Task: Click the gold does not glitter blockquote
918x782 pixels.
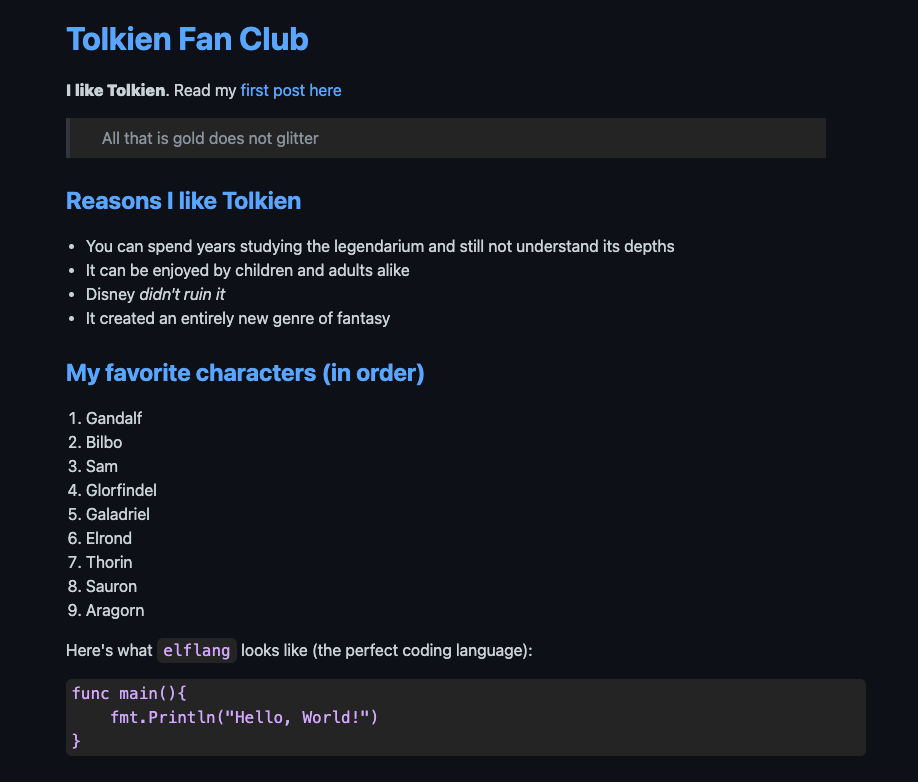Action: pos(446,138)
